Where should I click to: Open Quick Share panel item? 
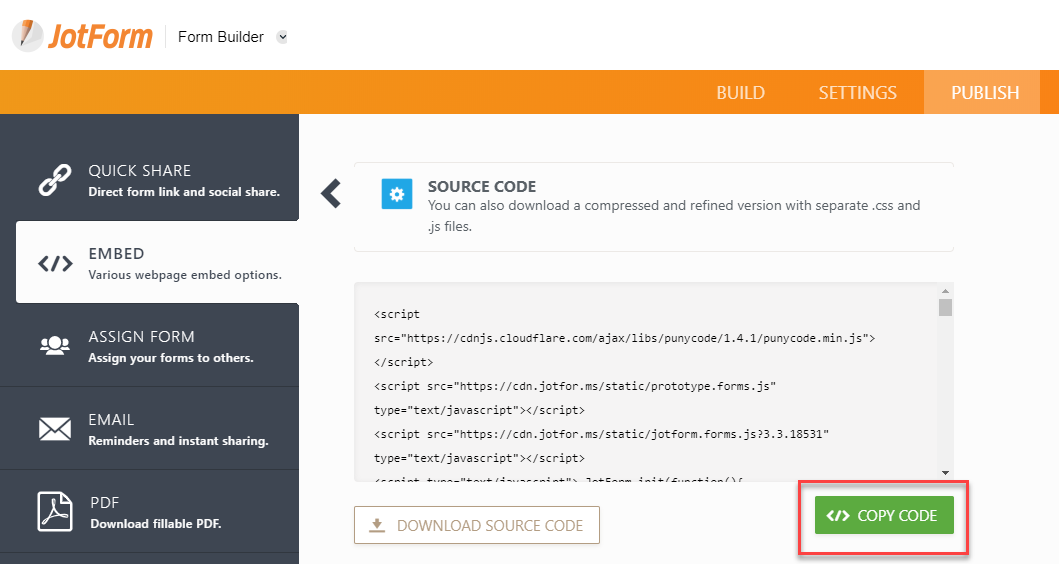pos(149,180)
